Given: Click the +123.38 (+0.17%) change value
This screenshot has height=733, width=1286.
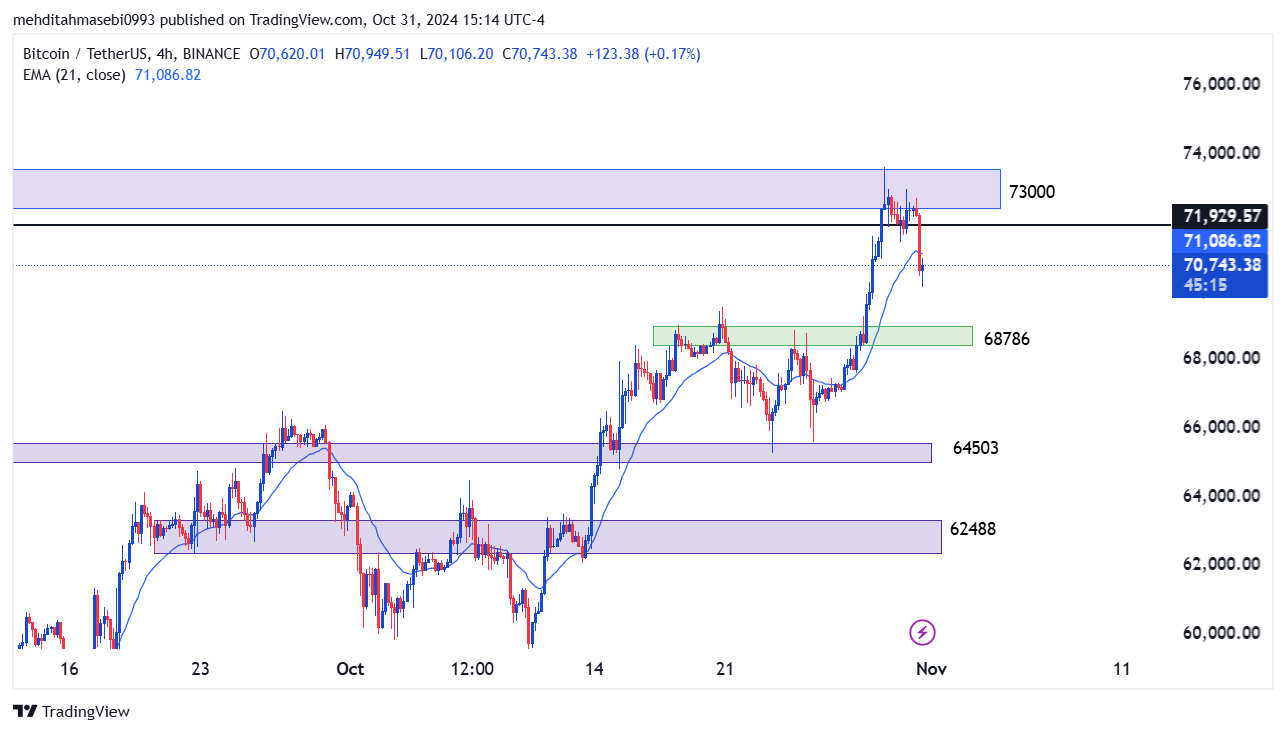Looking at the screenshot, I should coord(643,54).
